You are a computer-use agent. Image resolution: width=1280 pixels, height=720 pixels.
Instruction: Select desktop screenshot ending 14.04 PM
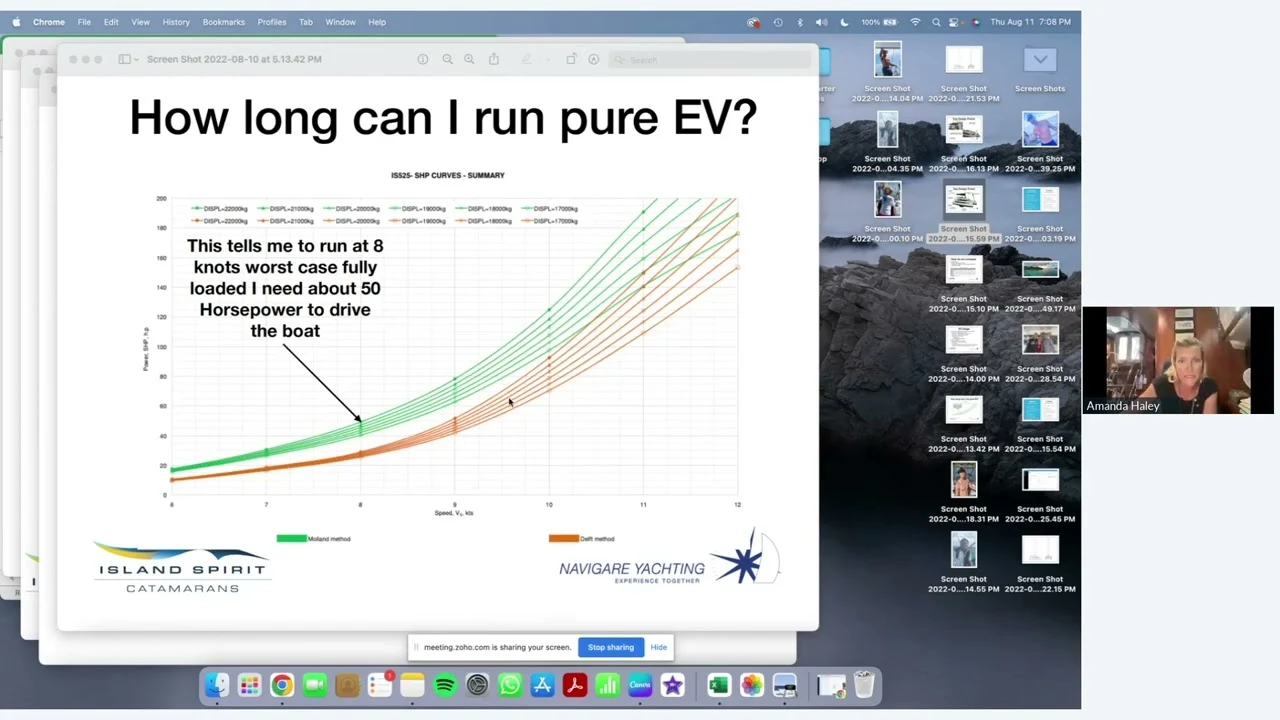(887, 73)
